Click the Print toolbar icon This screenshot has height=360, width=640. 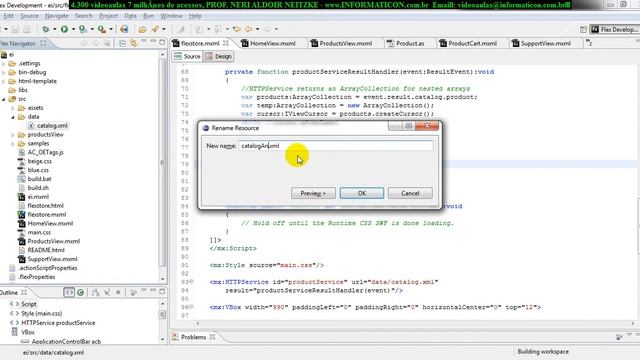pos(27,29)
